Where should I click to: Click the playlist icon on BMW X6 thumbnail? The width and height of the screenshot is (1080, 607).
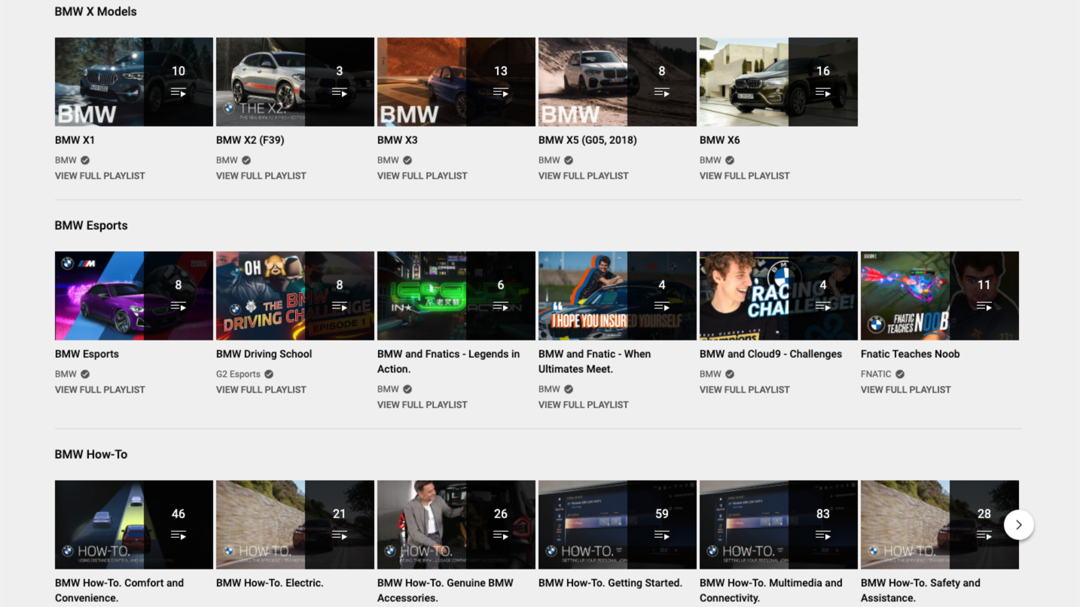click(x=823, y=92)
